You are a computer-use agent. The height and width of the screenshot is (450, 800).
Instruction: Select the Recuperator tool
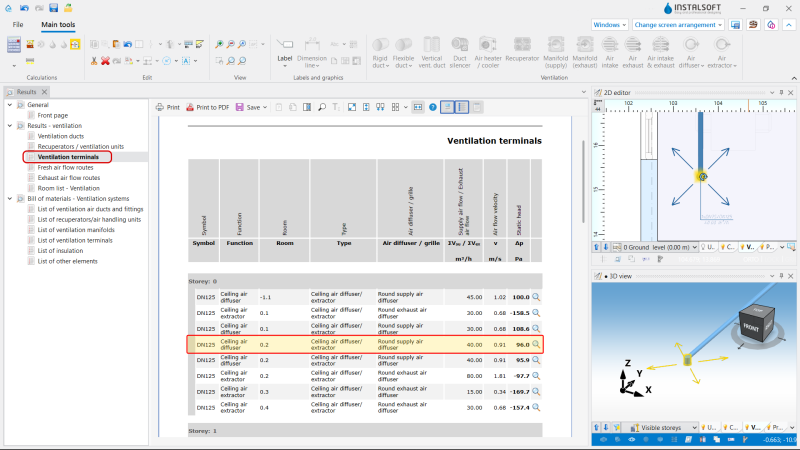pyautogui.click(x=522, y=50)
